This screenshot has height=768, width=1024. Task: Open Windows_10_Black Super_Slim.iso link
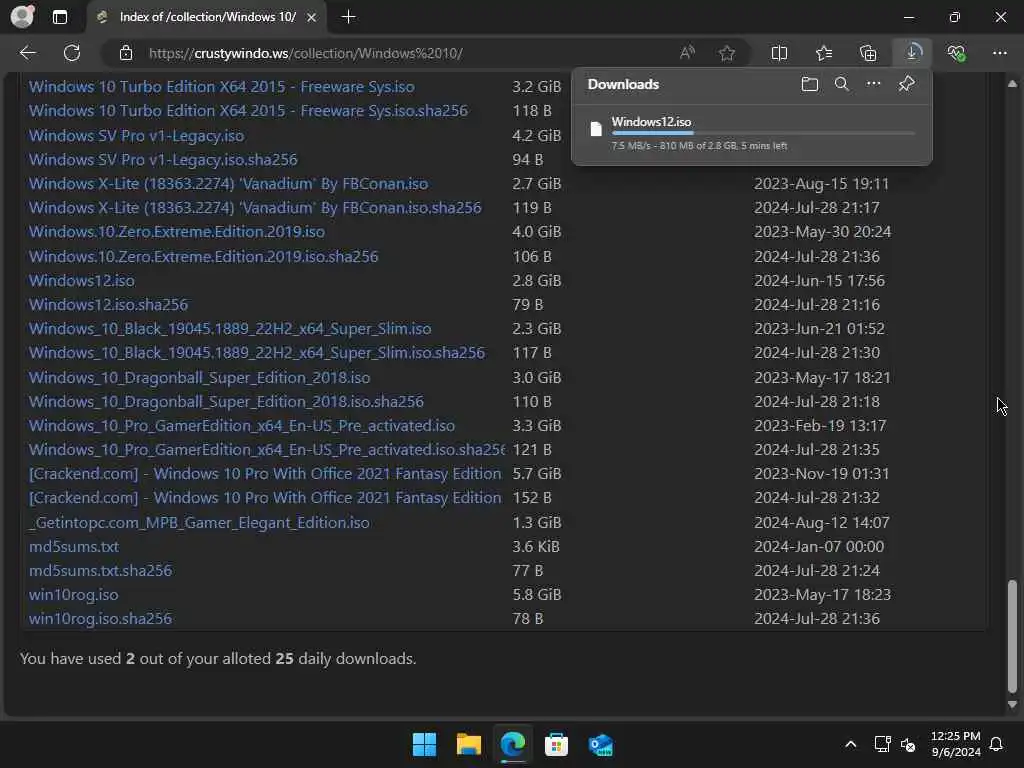click(230, 328)
